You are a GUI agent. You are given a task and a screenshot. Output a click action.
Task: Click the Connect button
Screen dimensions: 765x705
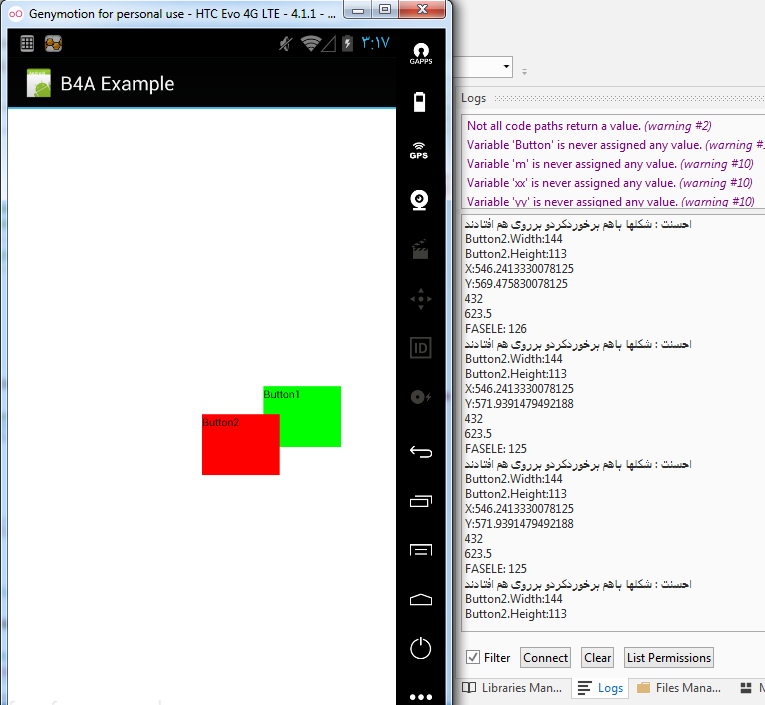click(545, 658)
